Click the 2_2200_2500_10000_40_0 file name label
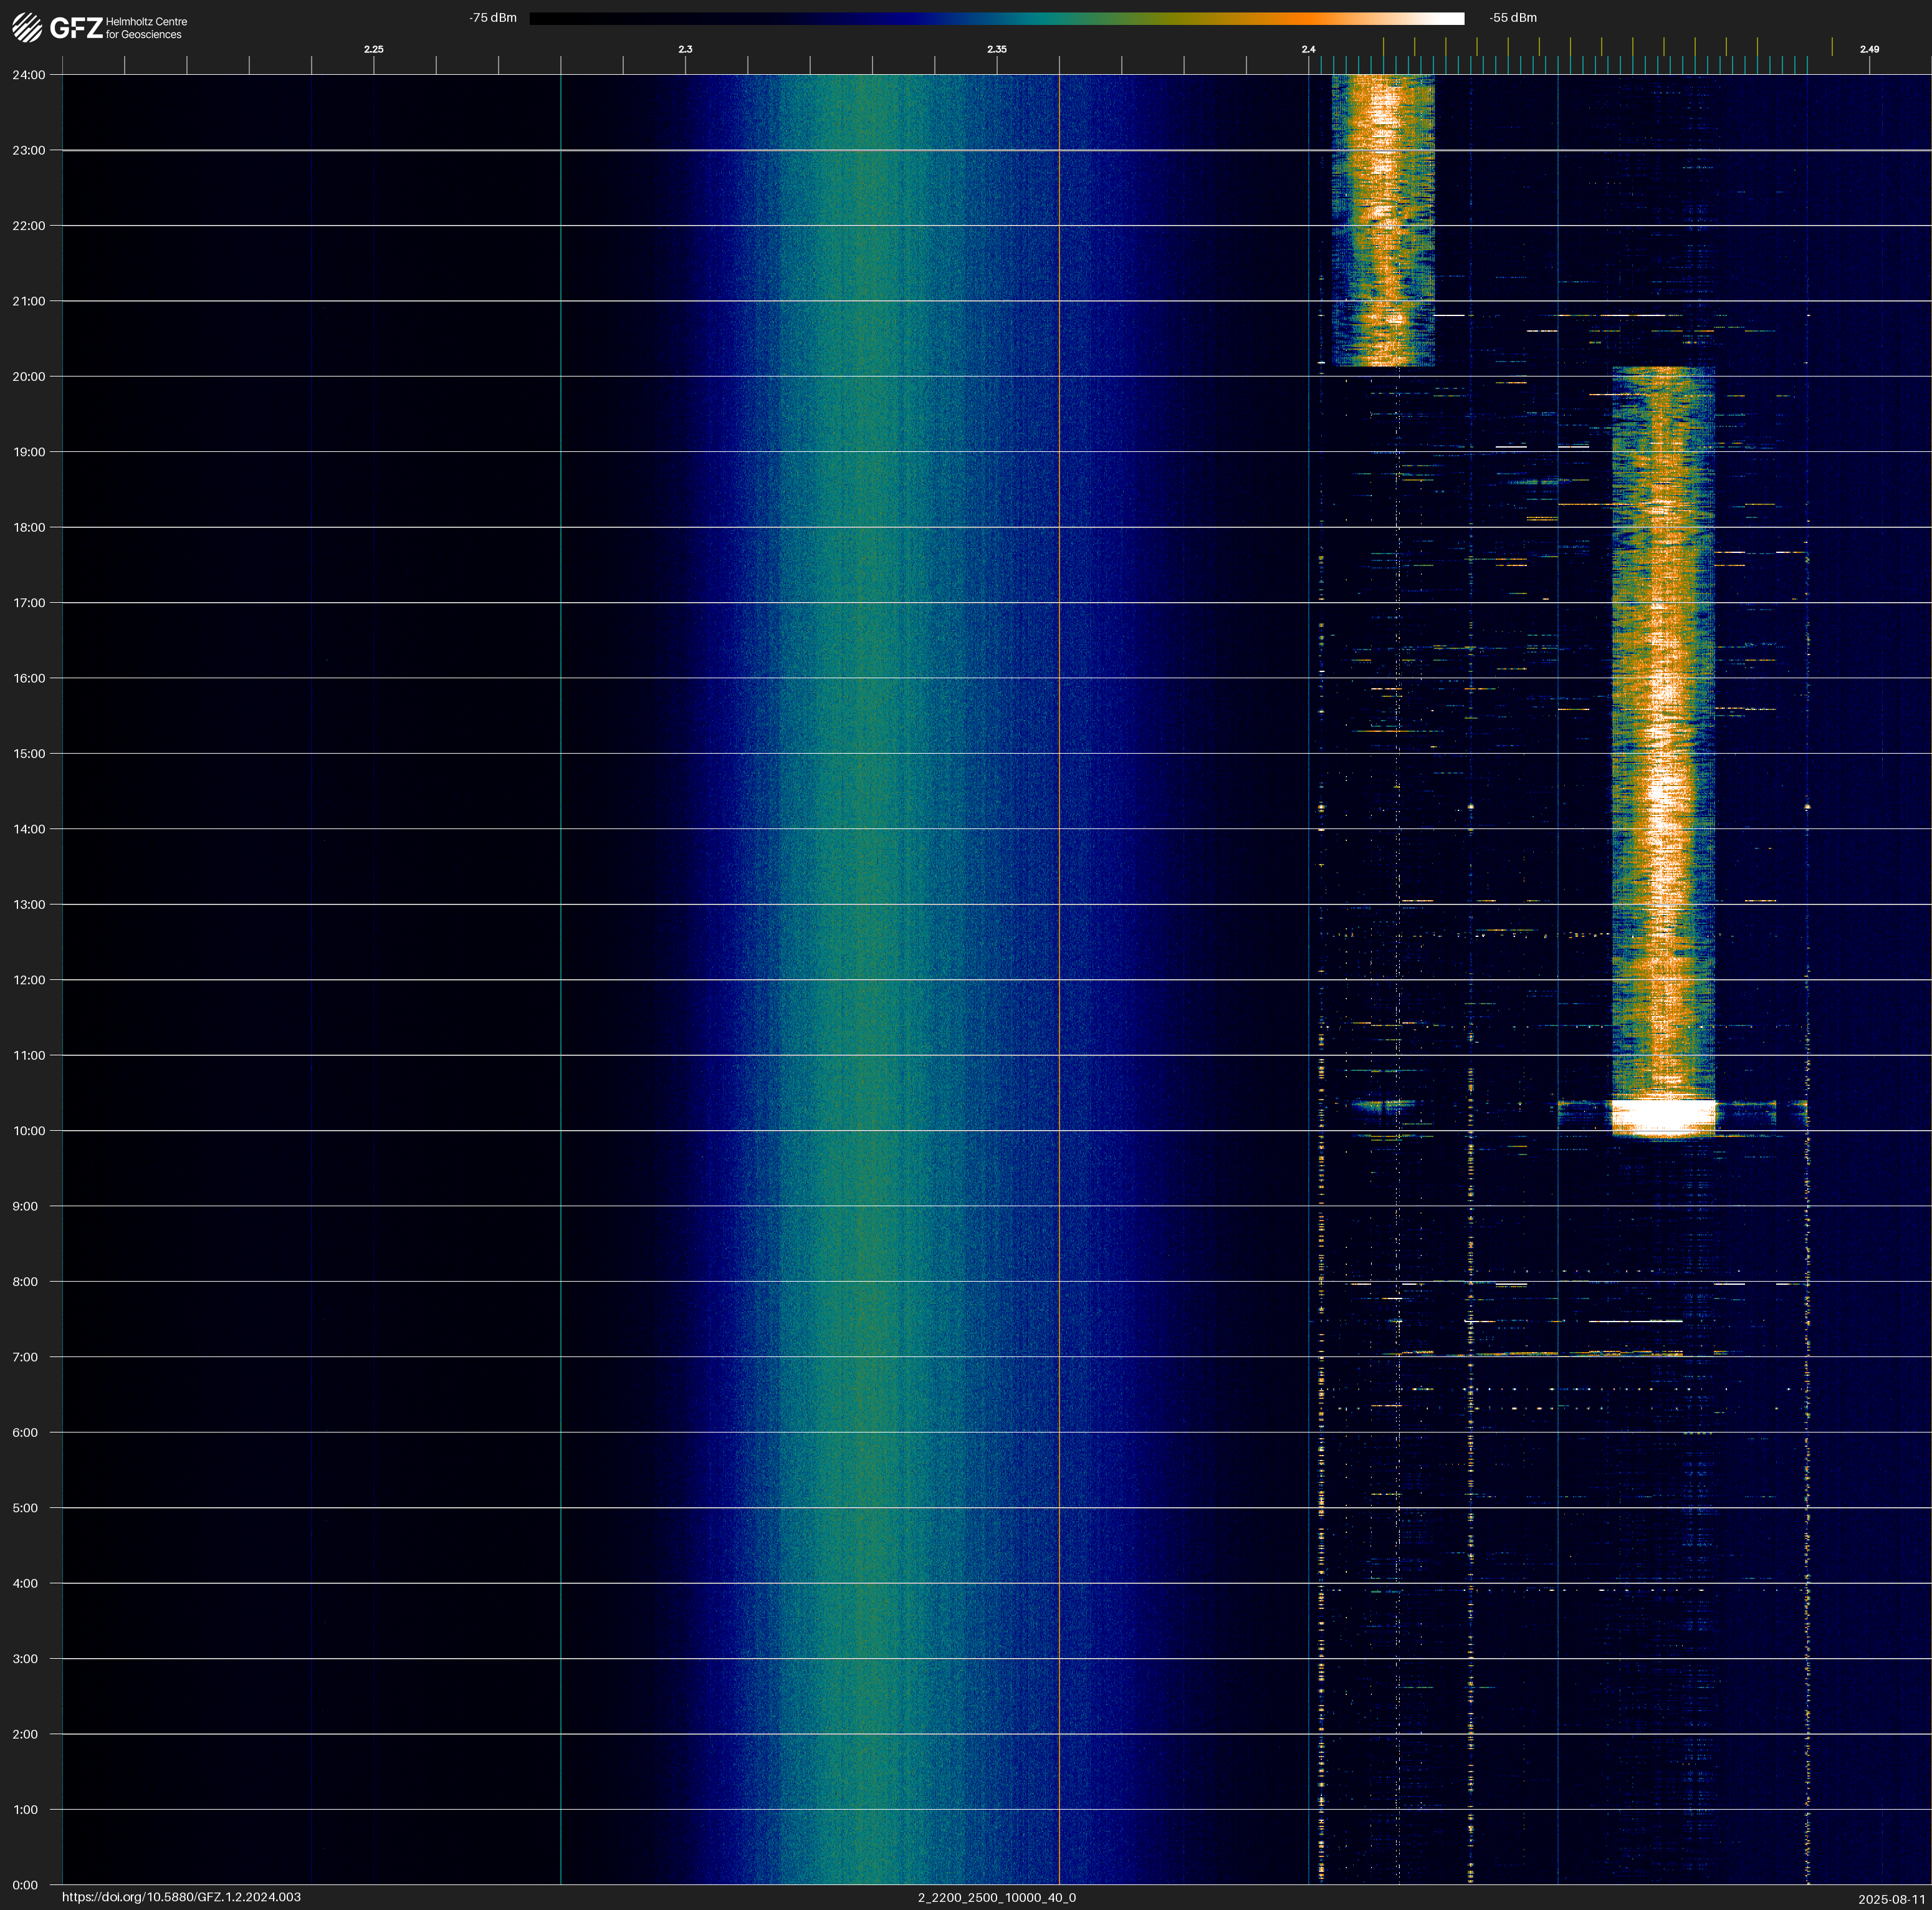Image resolution: width=1932 pixels, height=1910 pixels. 996,1897
